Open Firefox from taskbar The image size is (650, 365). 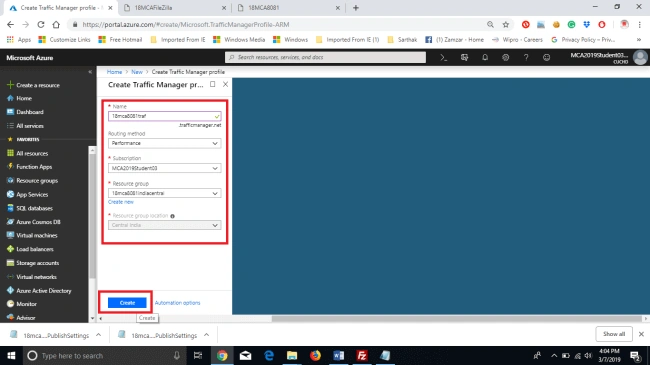pos(315,355)
